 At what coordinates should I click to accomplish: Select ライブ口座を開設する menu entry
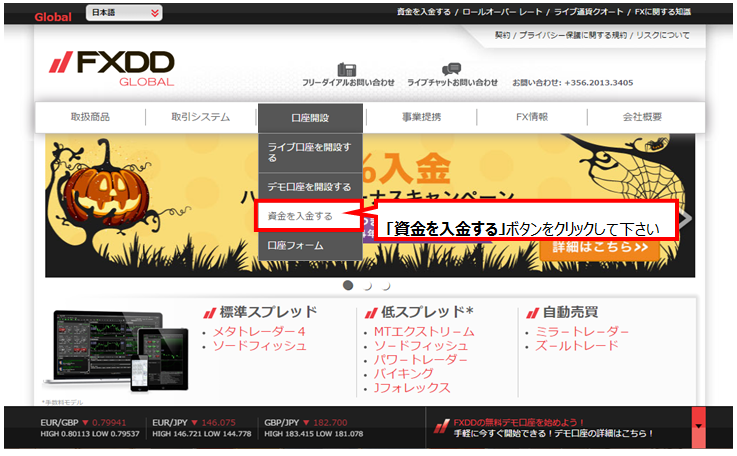tap(308, 152)
